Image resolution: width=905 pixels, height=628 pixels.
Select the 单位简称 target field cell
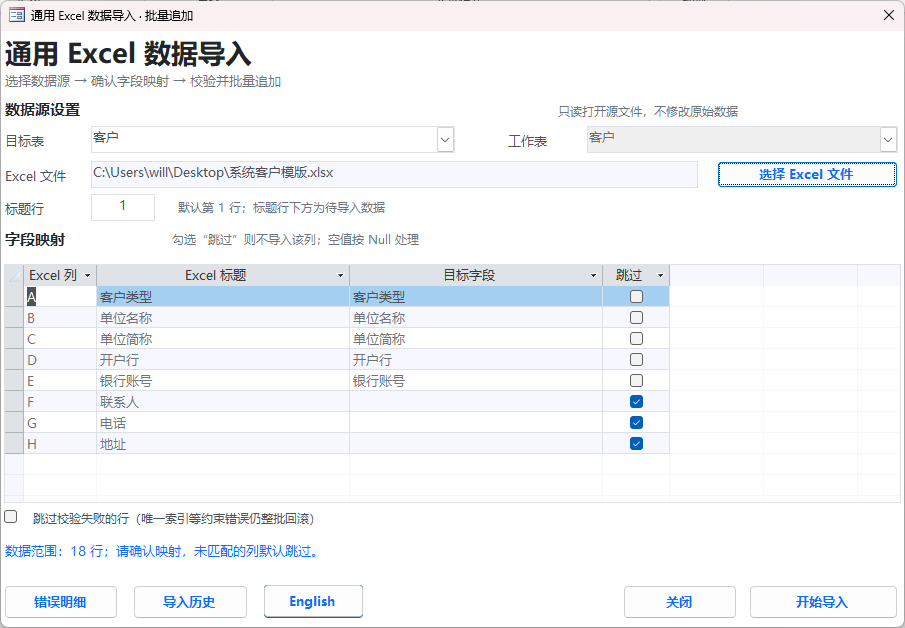476,339
